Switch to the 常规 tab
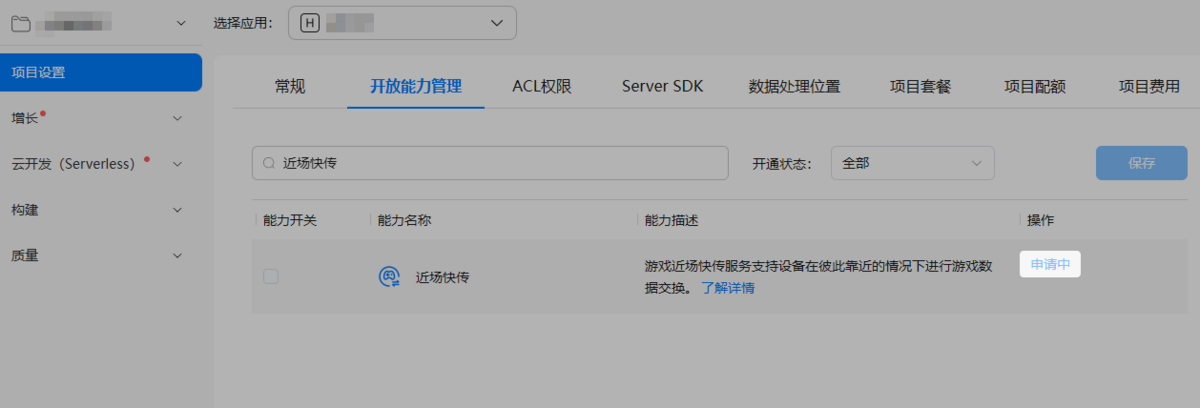 tap(290, 86)
